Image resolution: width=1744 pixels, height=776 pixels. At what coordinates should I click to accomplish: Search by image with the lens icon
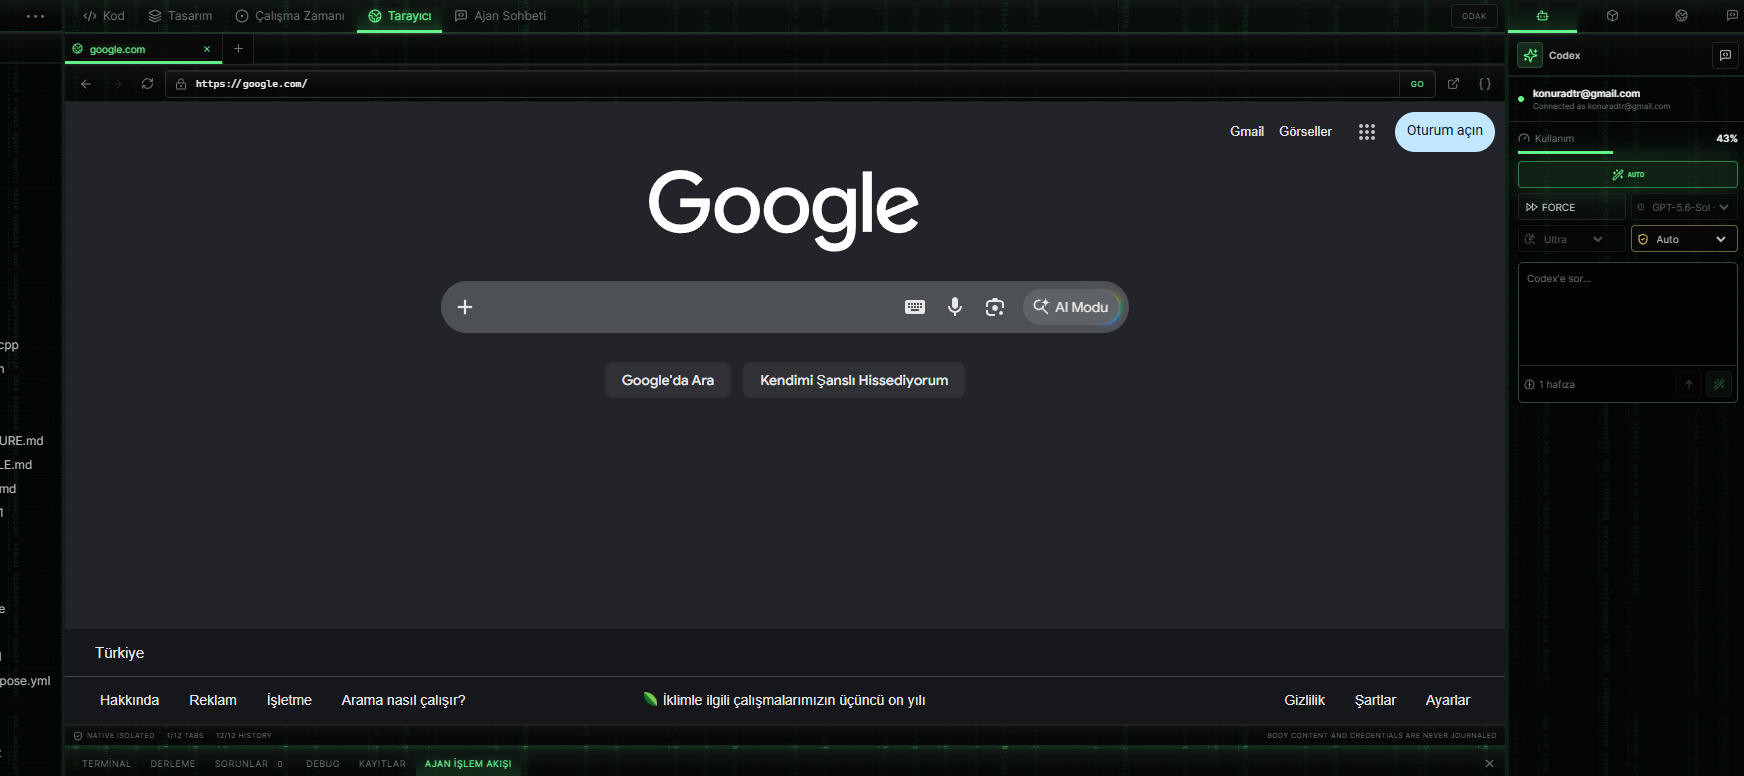(x=995, y=307)
